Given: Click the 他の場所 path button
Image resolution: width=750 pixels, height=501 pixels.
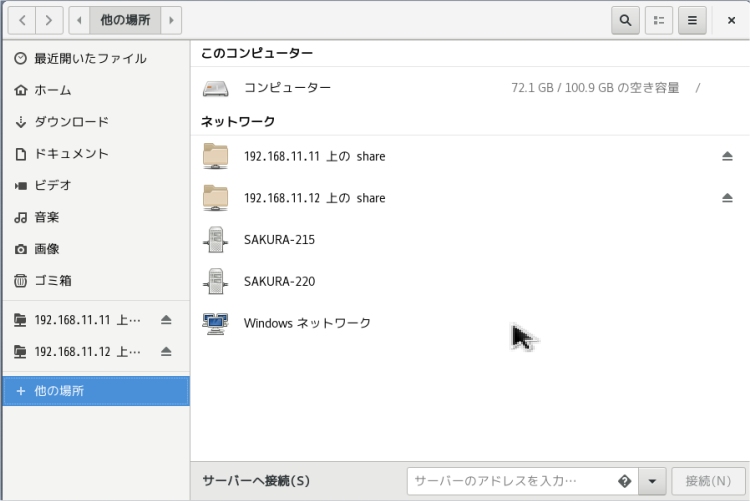Looking at the screenshot, I should (125, 19).
